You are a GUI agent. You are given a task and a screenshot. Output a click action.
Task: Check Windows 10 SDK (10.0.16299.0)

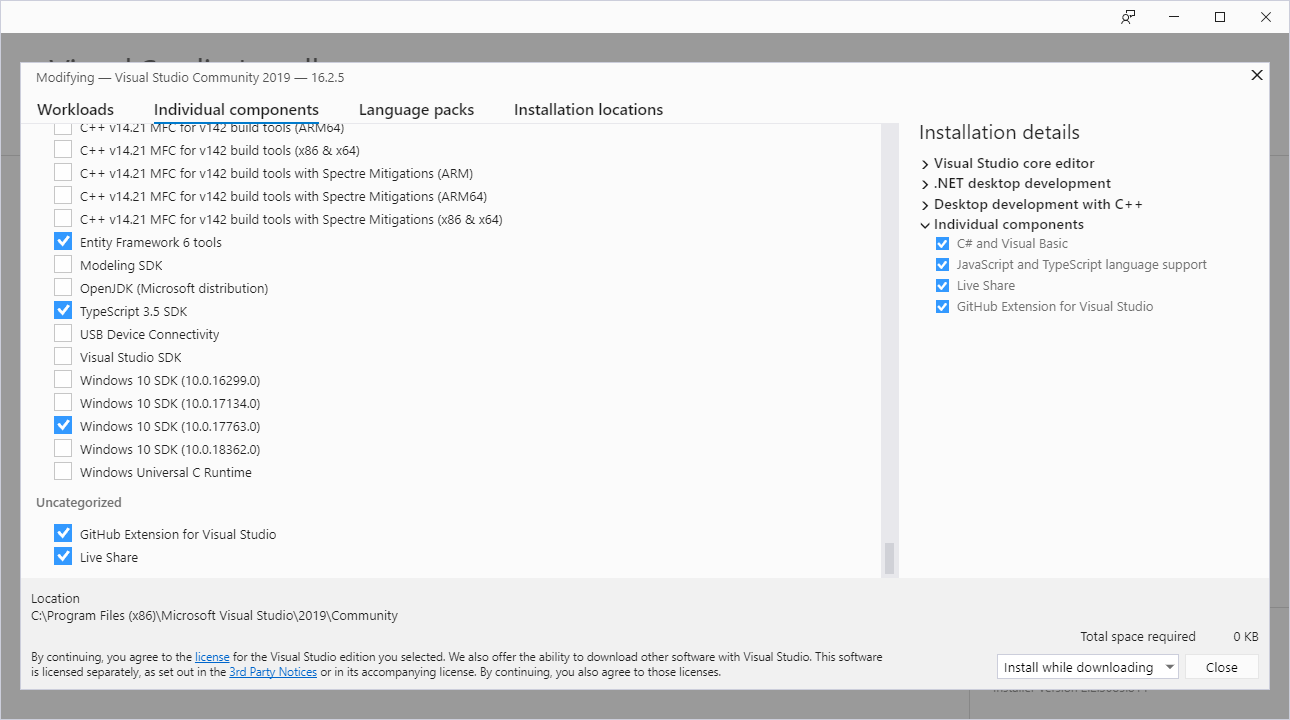click(x=63, y=380)
